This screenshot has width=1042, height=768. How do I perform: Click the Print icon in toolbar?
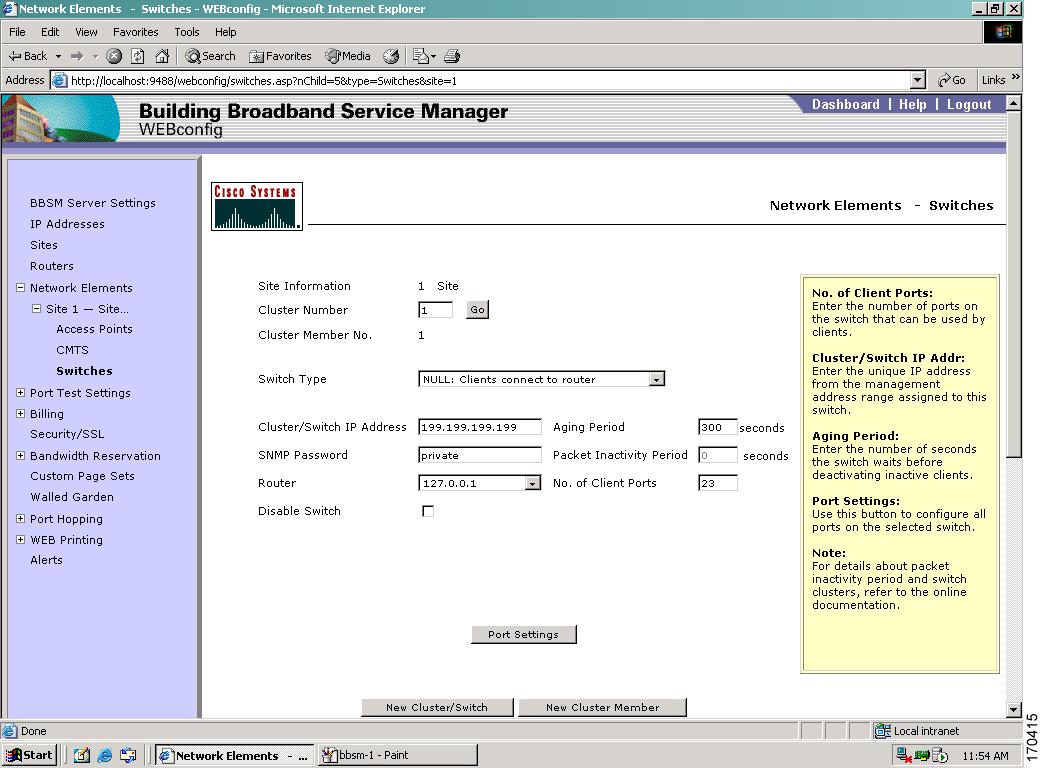452,56
